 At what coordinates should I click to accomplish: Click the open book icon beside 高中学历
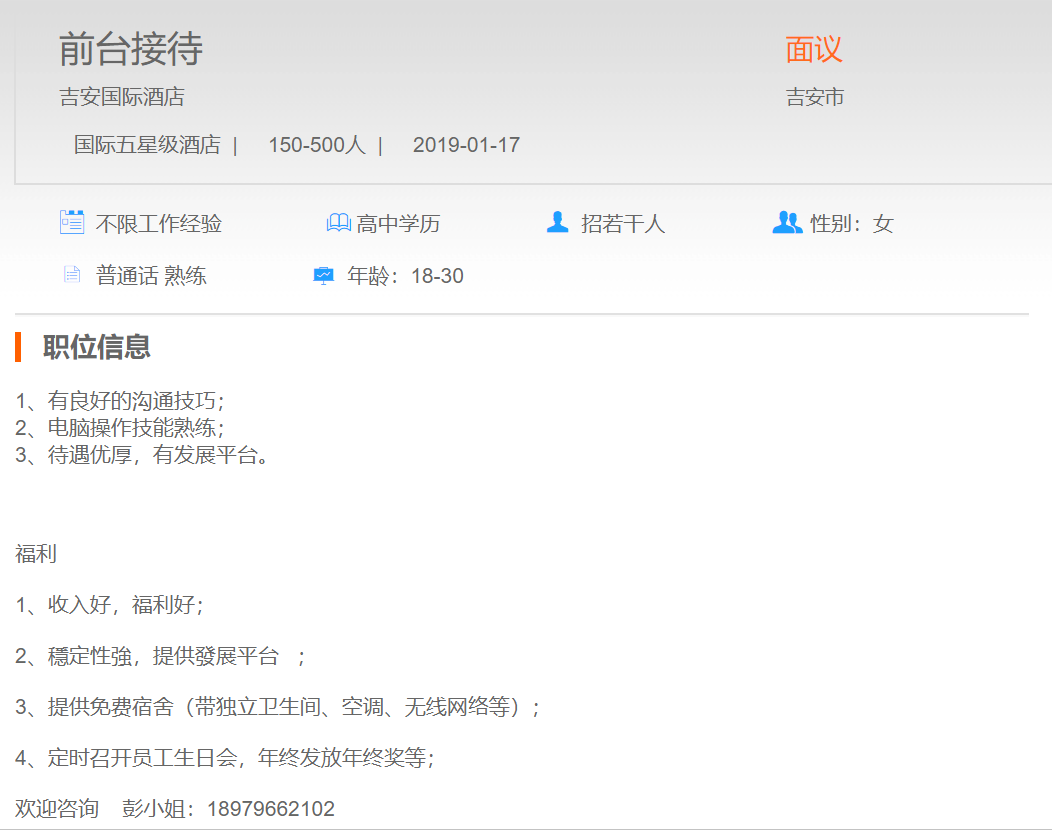tap(338, 223)
